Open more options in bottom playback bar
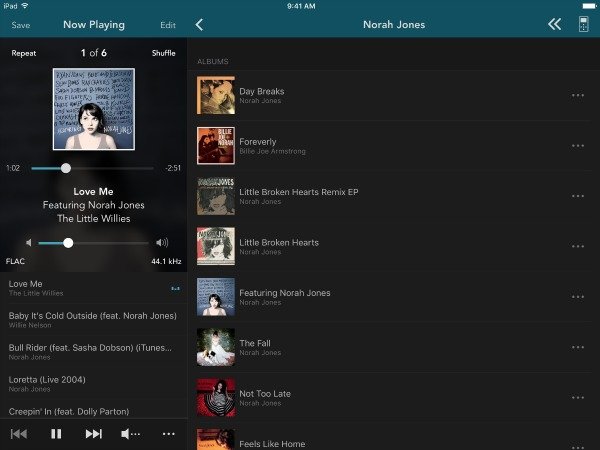 coord(168,434)
